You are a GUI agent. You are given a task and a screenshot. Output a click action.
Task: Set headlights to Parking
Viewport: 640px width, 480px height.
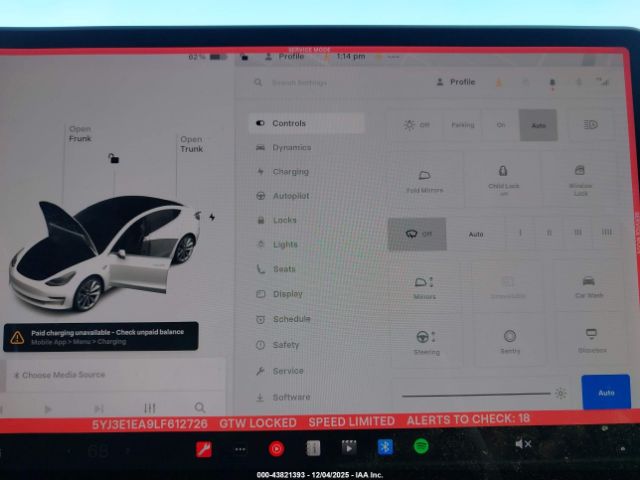tap(462, 125)
